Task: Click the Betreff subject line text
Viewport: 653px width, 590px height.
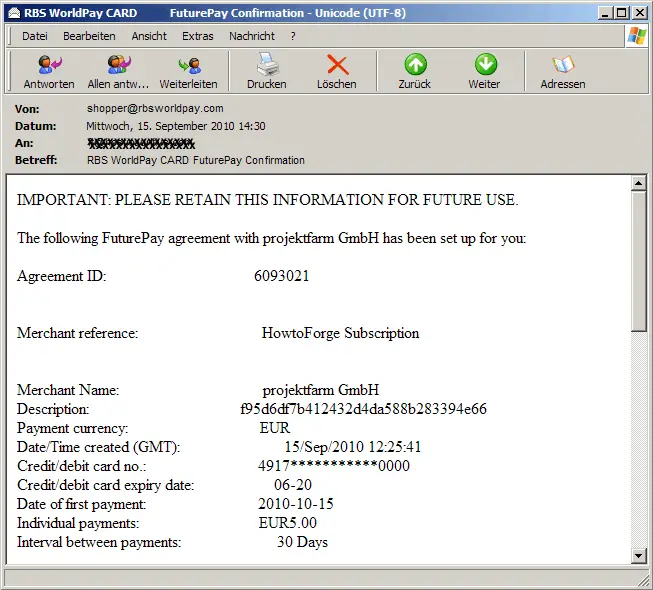Action: point(196,160)
